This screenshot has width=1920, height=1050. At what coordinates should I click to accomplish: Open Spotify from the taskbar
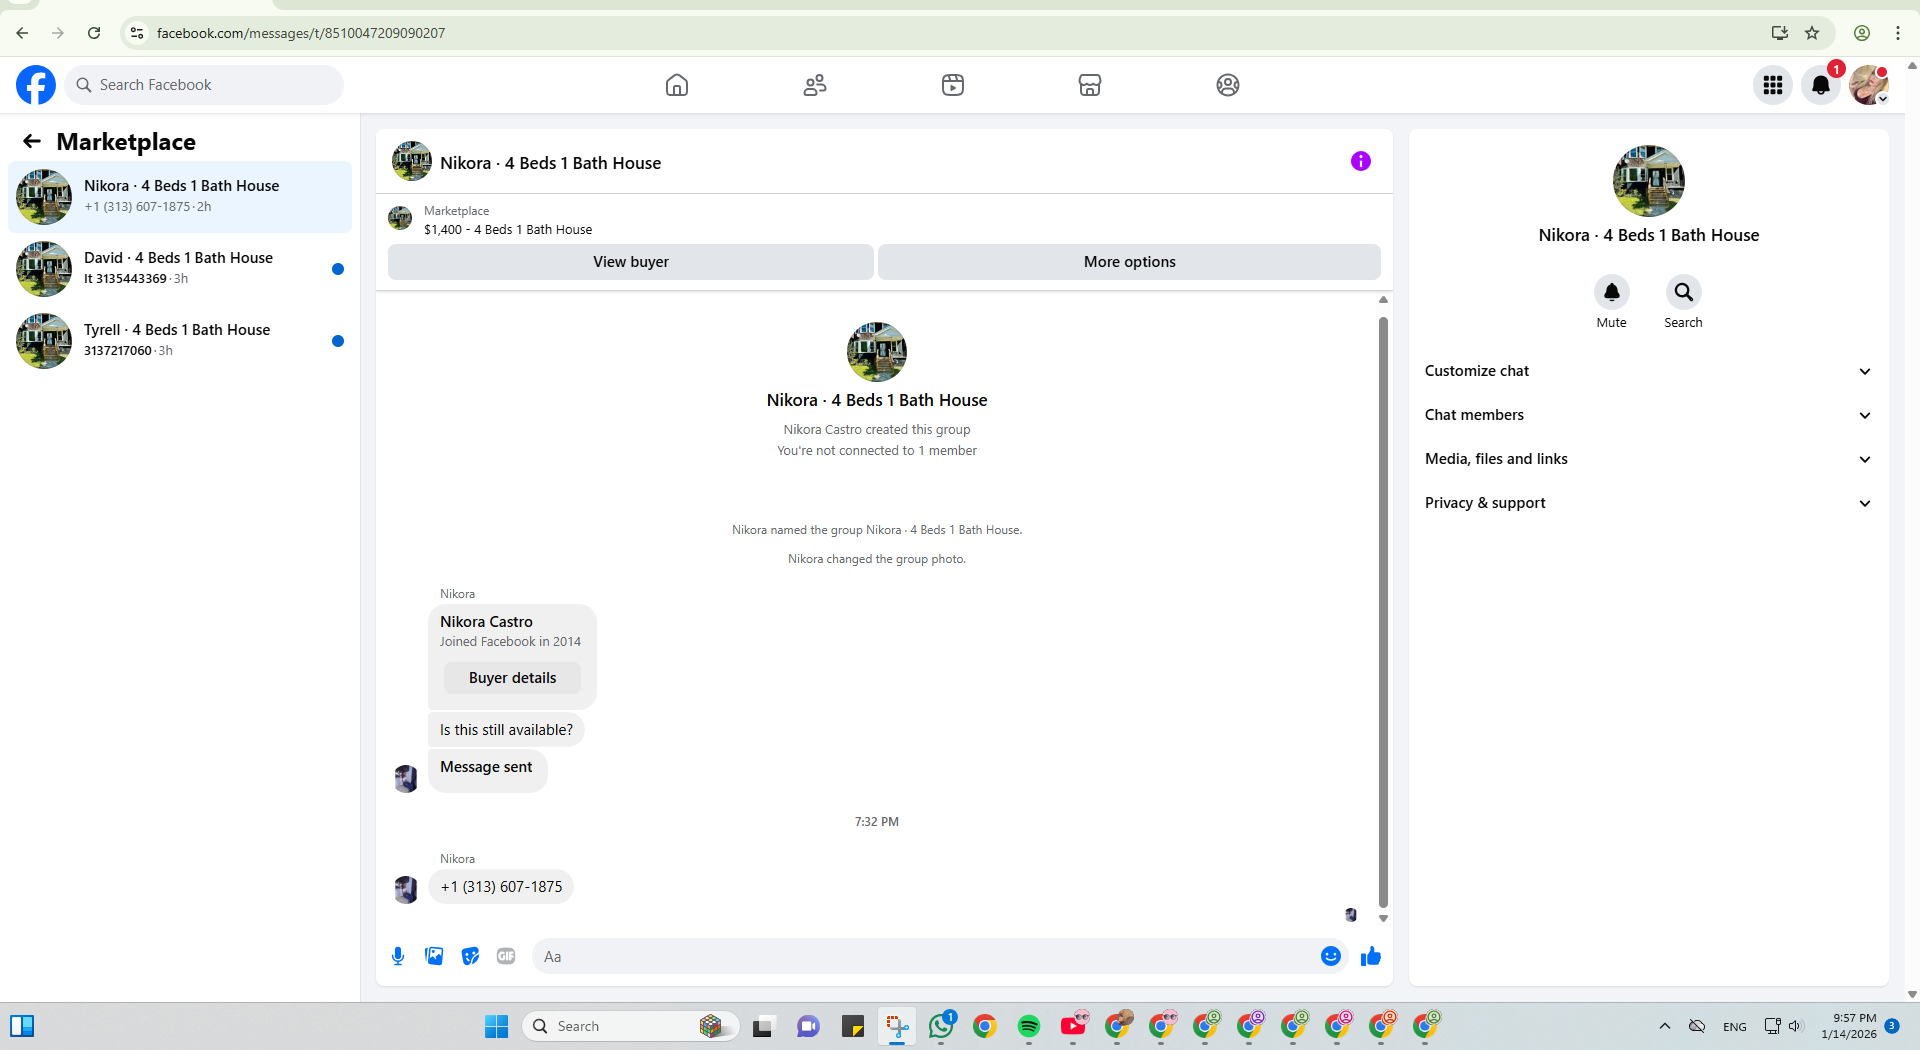click(1029, 1026)
